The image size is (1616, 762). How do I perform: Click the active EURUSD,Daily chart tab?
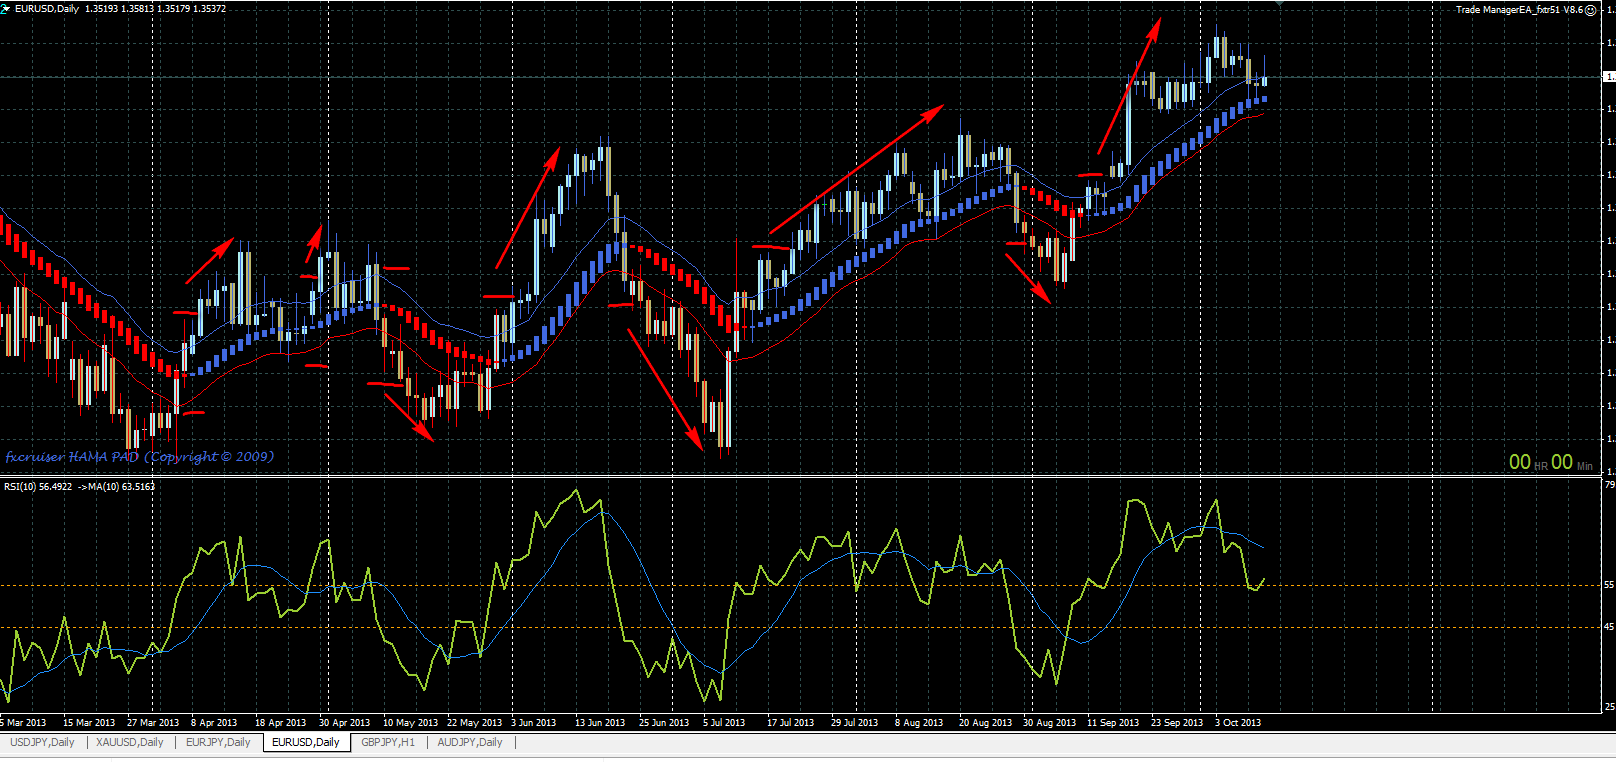tap(306, 742)
